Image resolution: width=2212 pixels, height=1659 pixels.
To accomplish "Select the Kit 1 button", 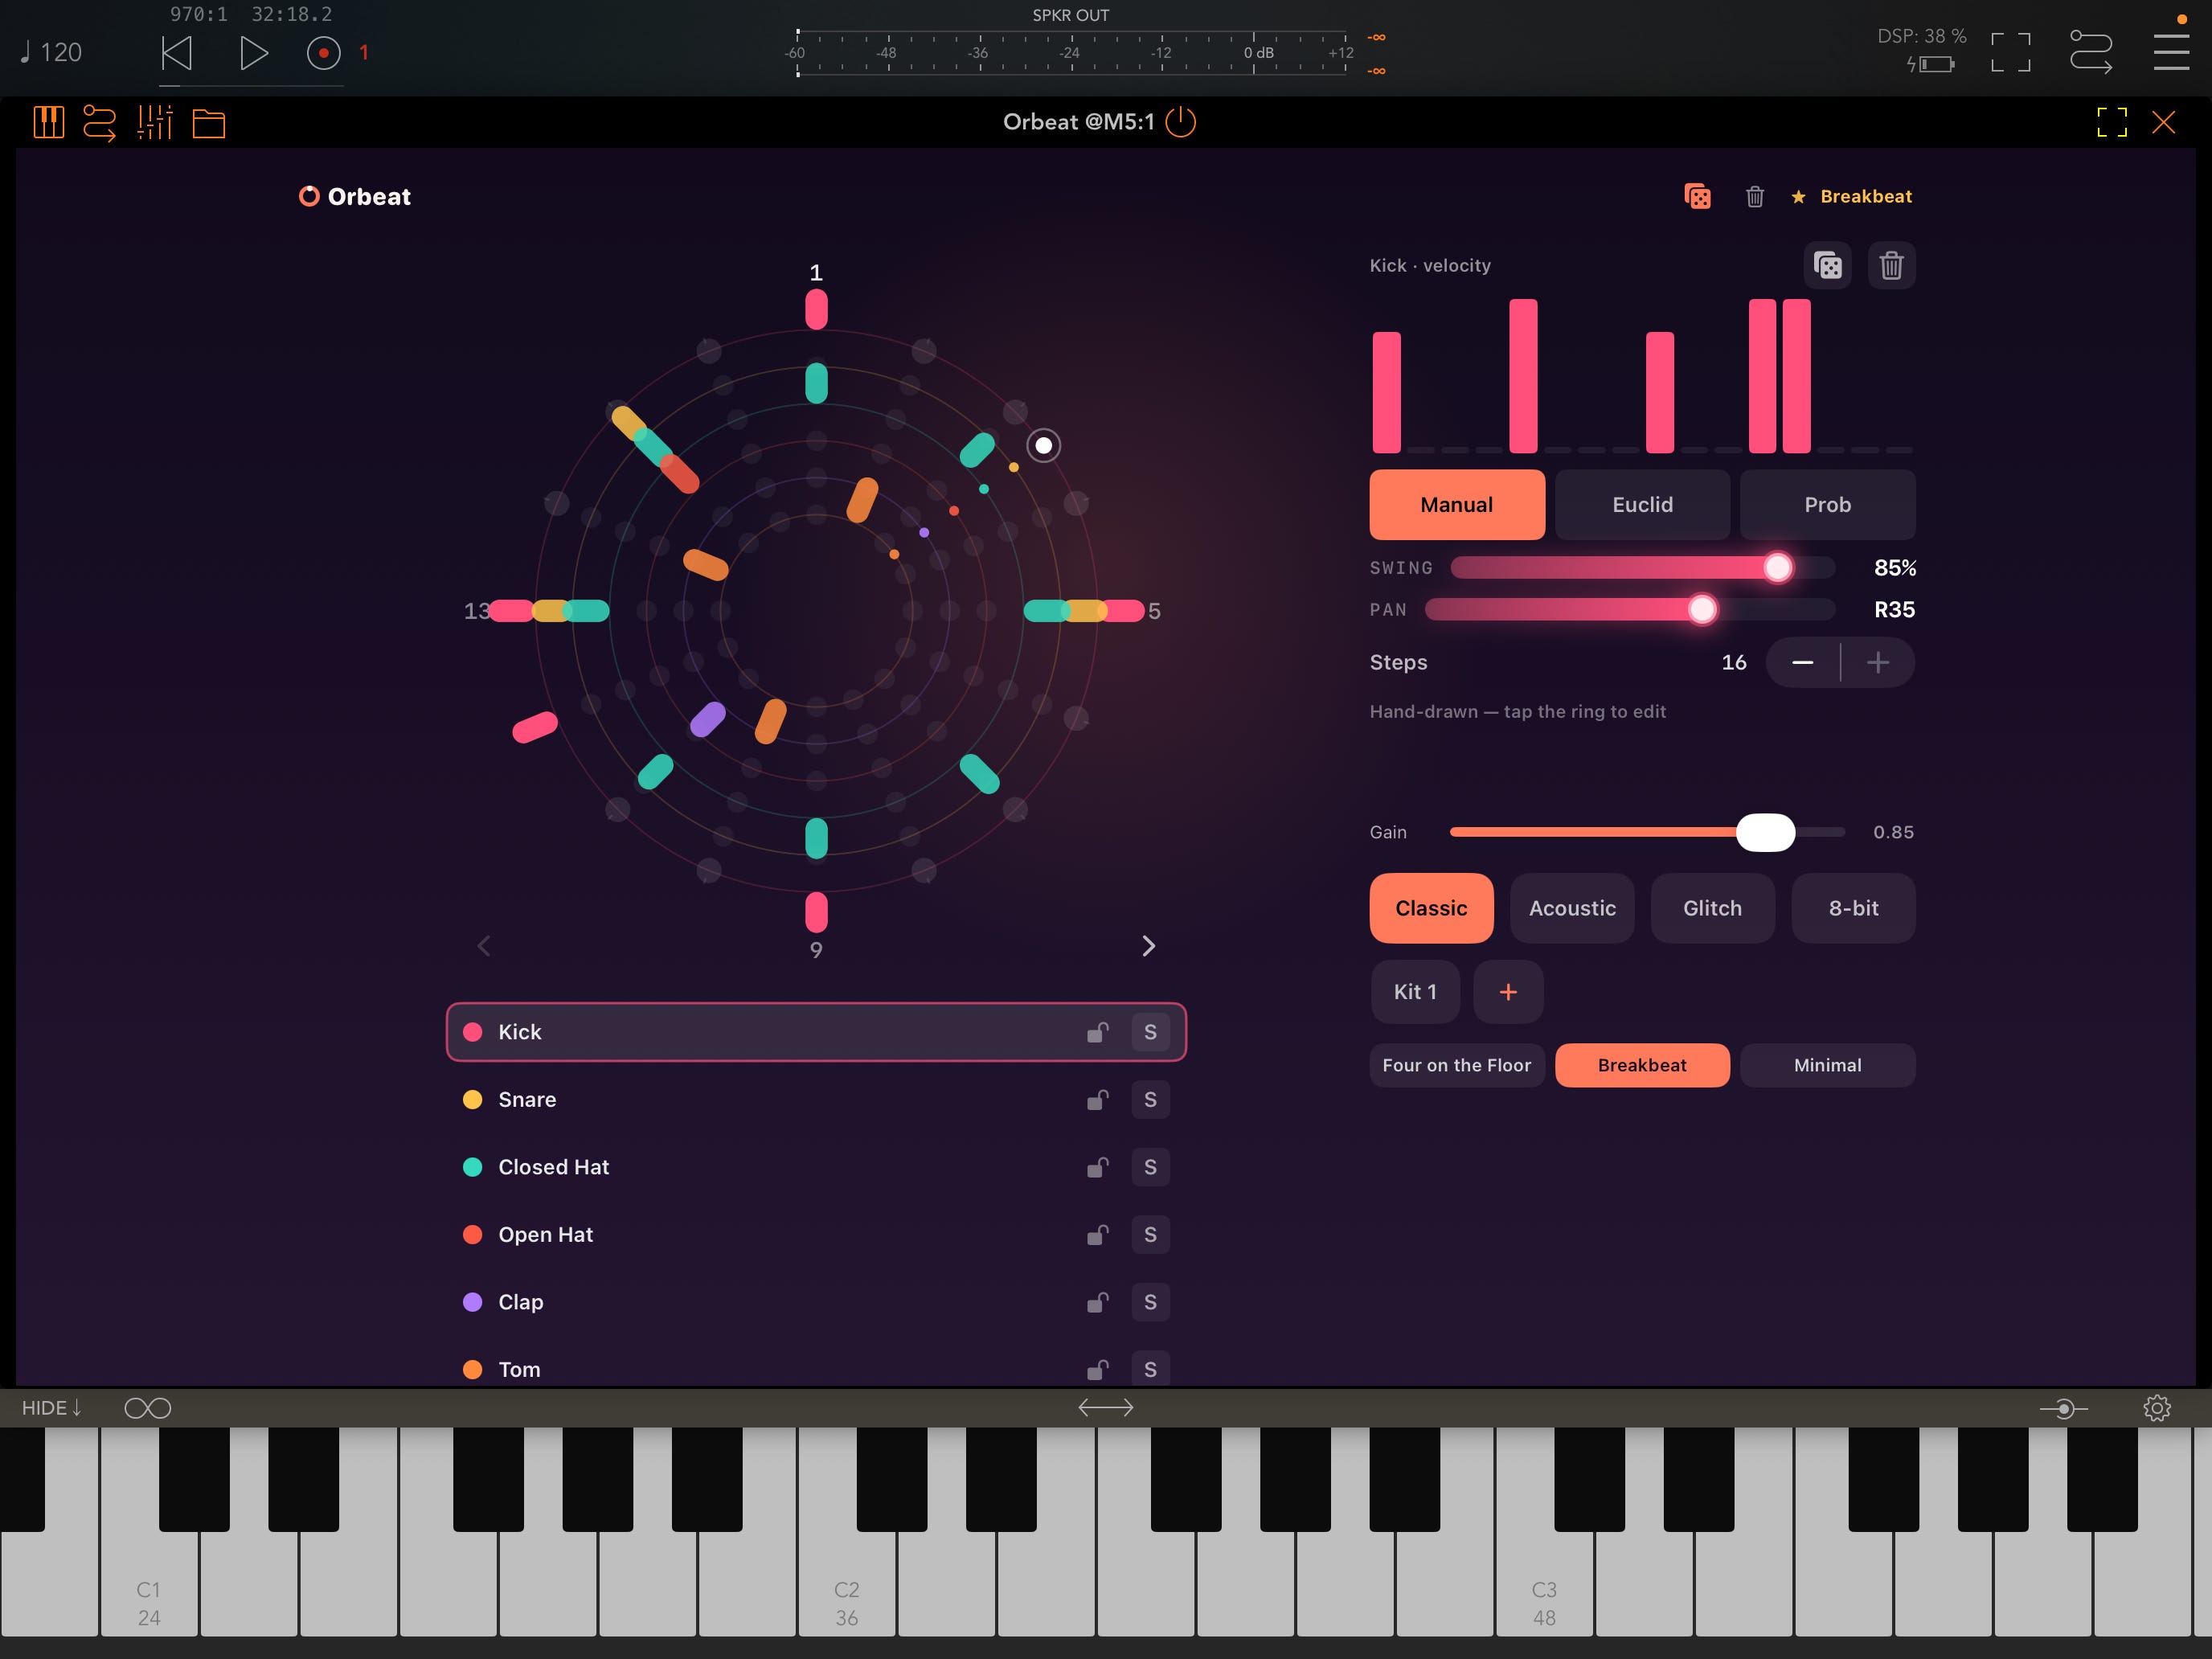I will [x=1415, y=992].
